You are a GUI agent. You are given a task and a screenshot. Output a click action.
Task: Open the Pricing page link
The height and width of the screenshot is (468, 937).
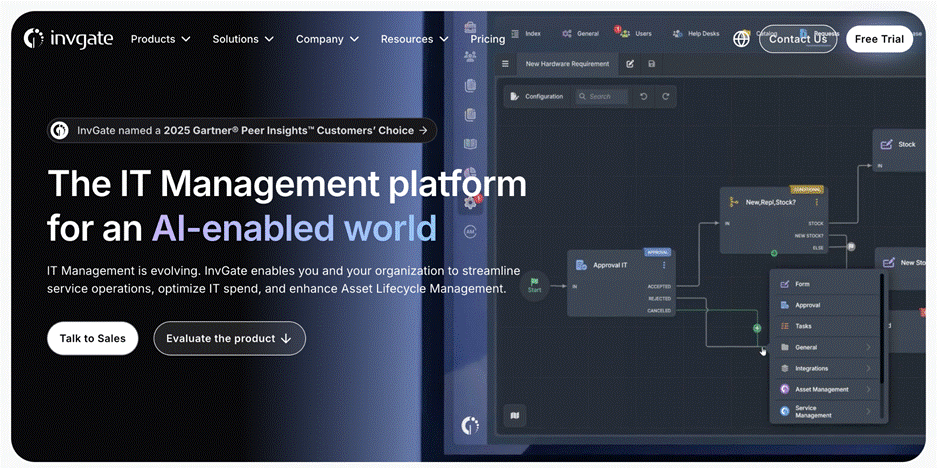488,39
